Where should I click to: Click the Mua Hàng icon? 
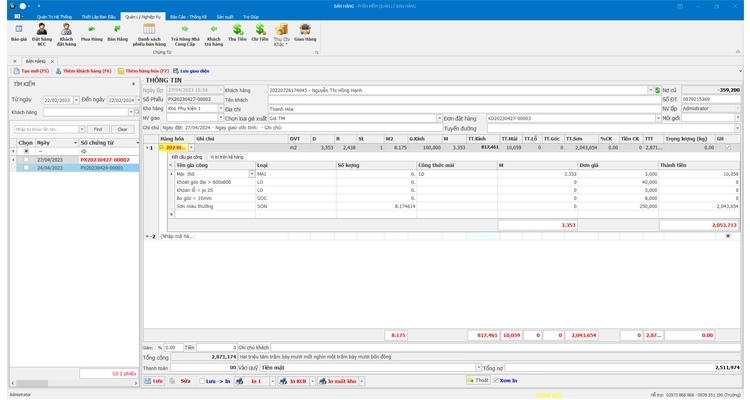(92, 30)
